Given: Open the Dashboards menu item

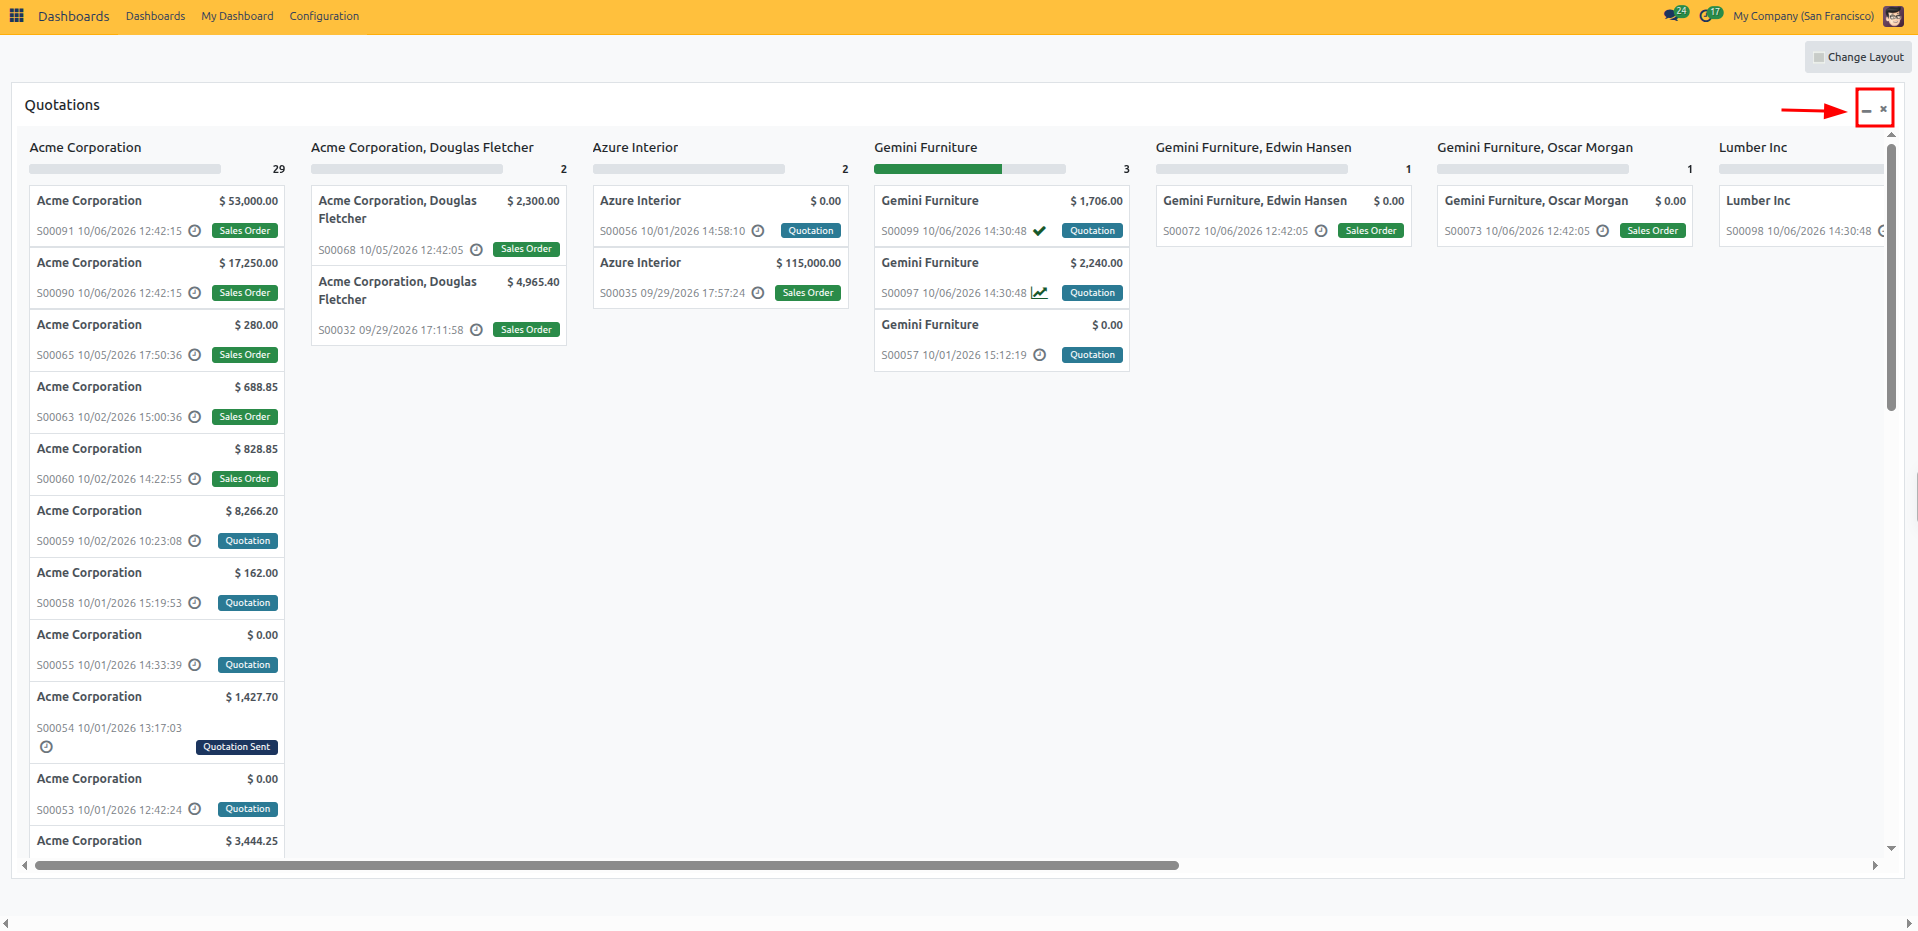Looking at the screenshot, I should [x=155, y=16].
